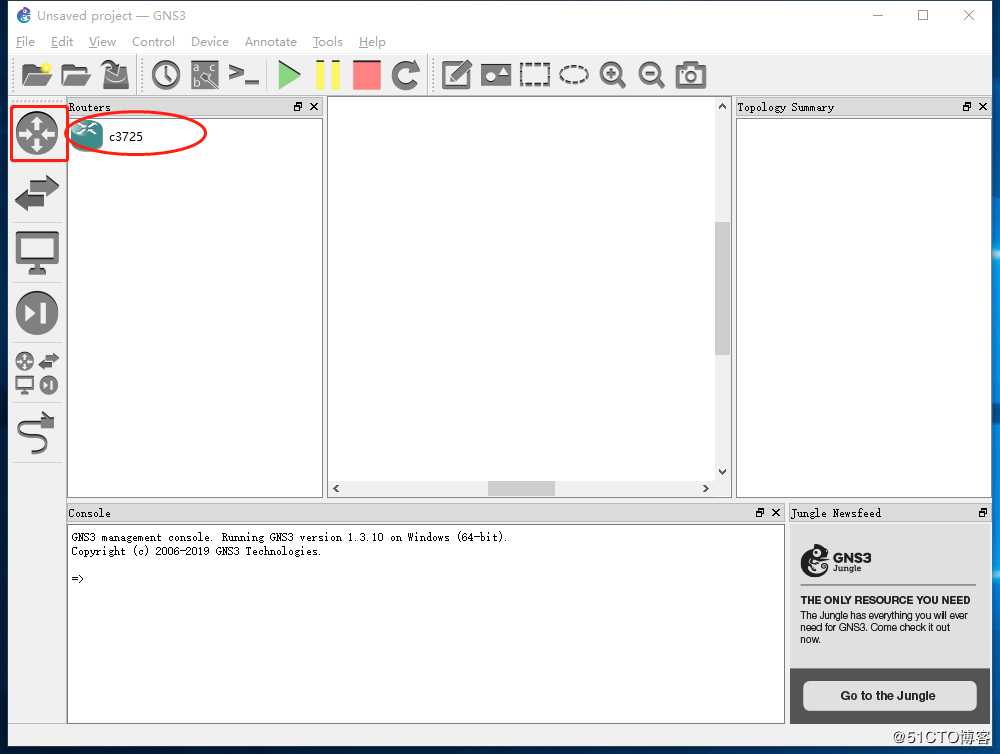Undock the Console panel
Viewport: 1000px width, 754px height.
coord(760,512)
